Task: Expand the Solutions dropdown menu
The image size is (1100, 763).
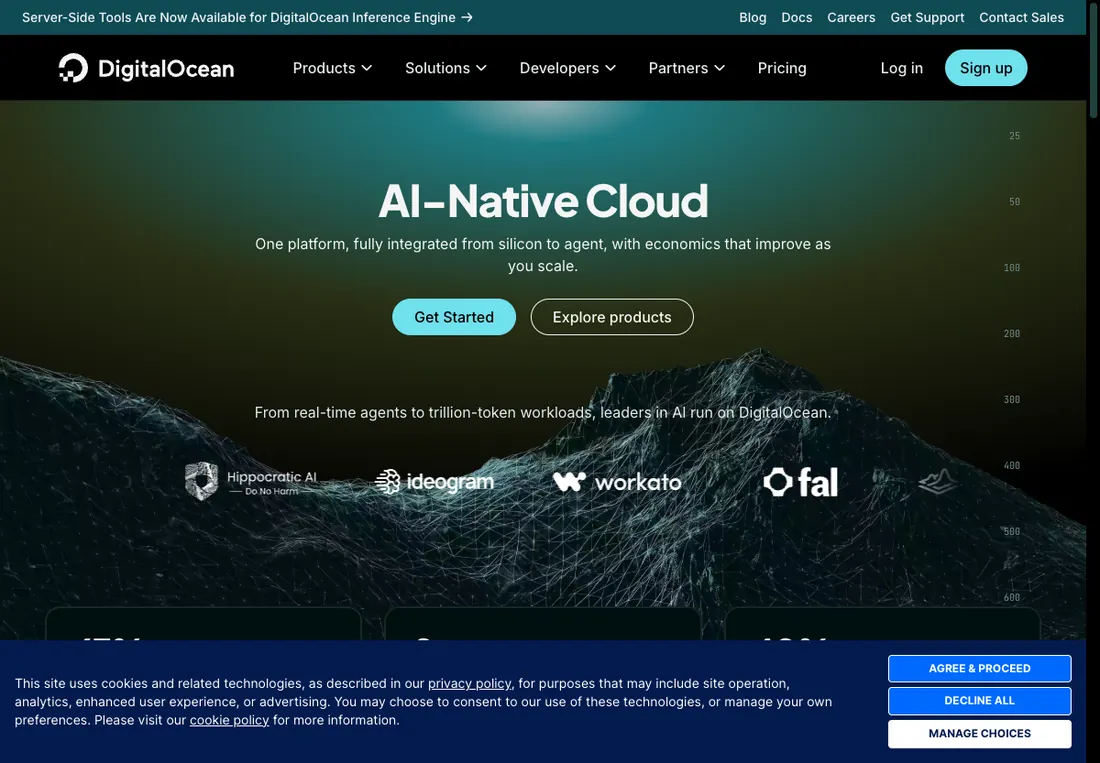Action: [445, 68]
